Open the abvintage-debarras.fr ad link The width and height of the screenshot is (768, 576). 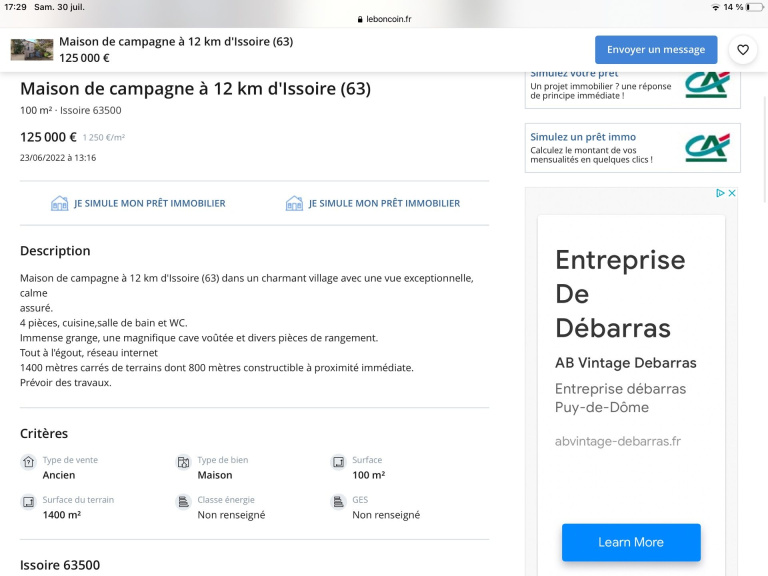pos(618,441)
